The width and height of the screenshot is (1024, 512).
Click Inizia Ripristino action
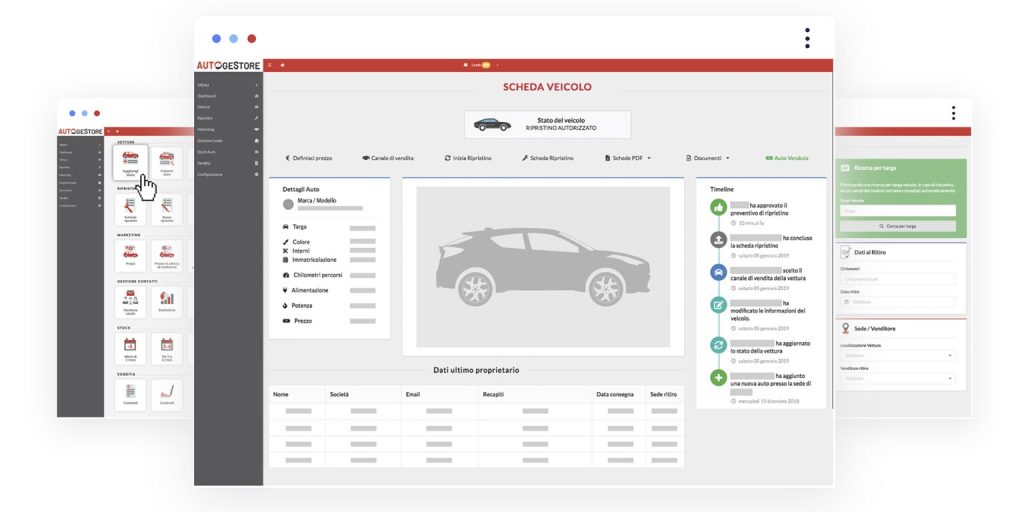[468, 158]
